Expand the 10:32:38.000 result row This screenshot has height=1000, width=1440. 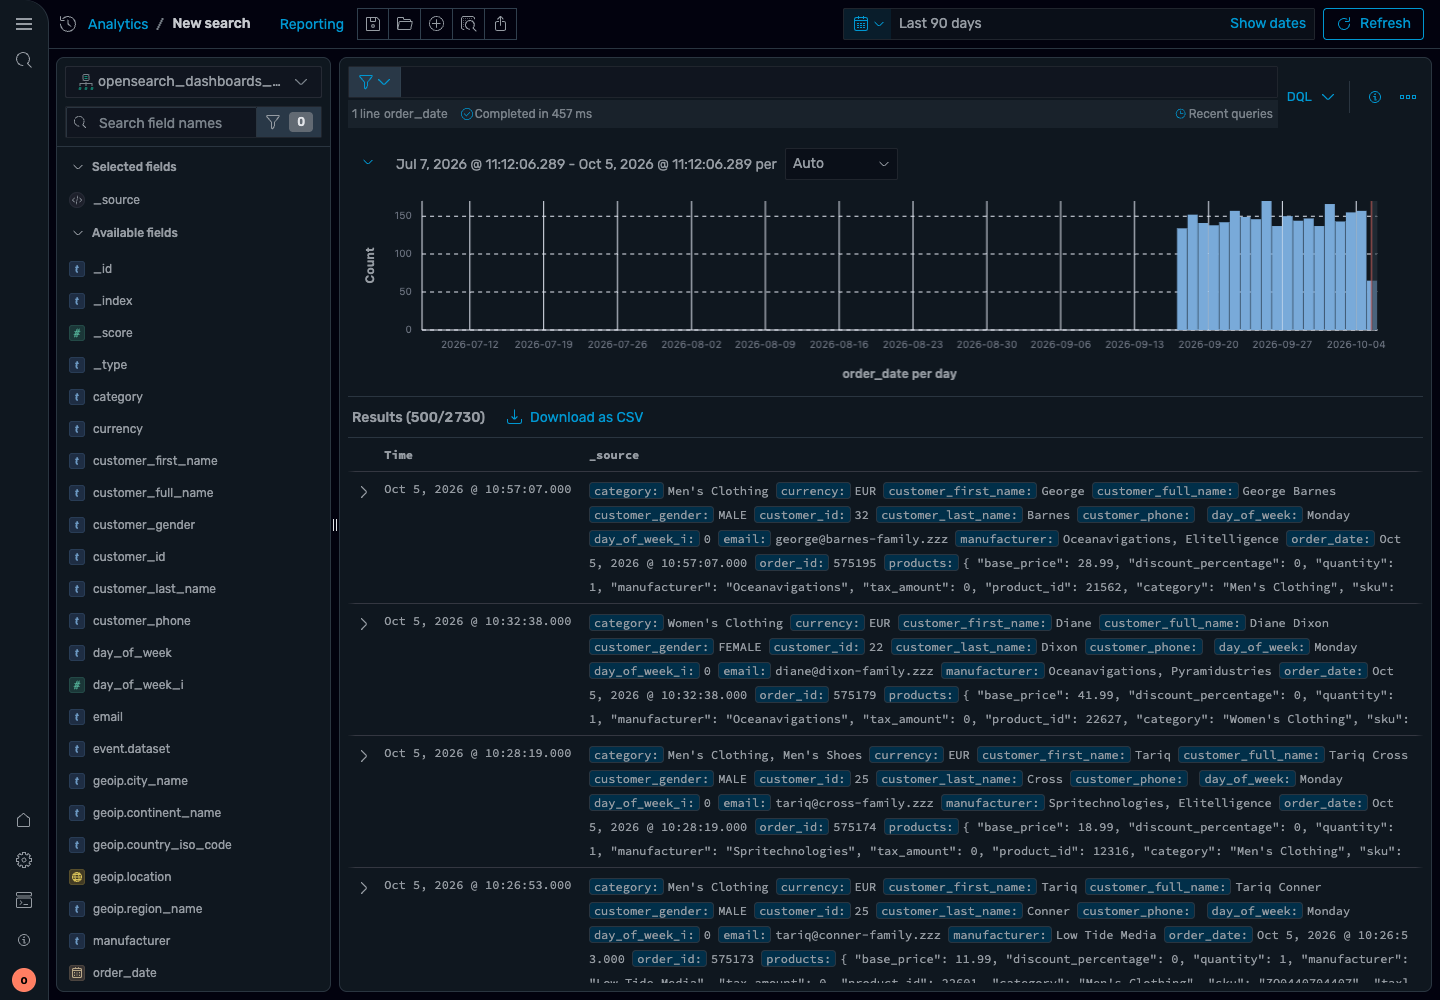(x=364, y=623)
